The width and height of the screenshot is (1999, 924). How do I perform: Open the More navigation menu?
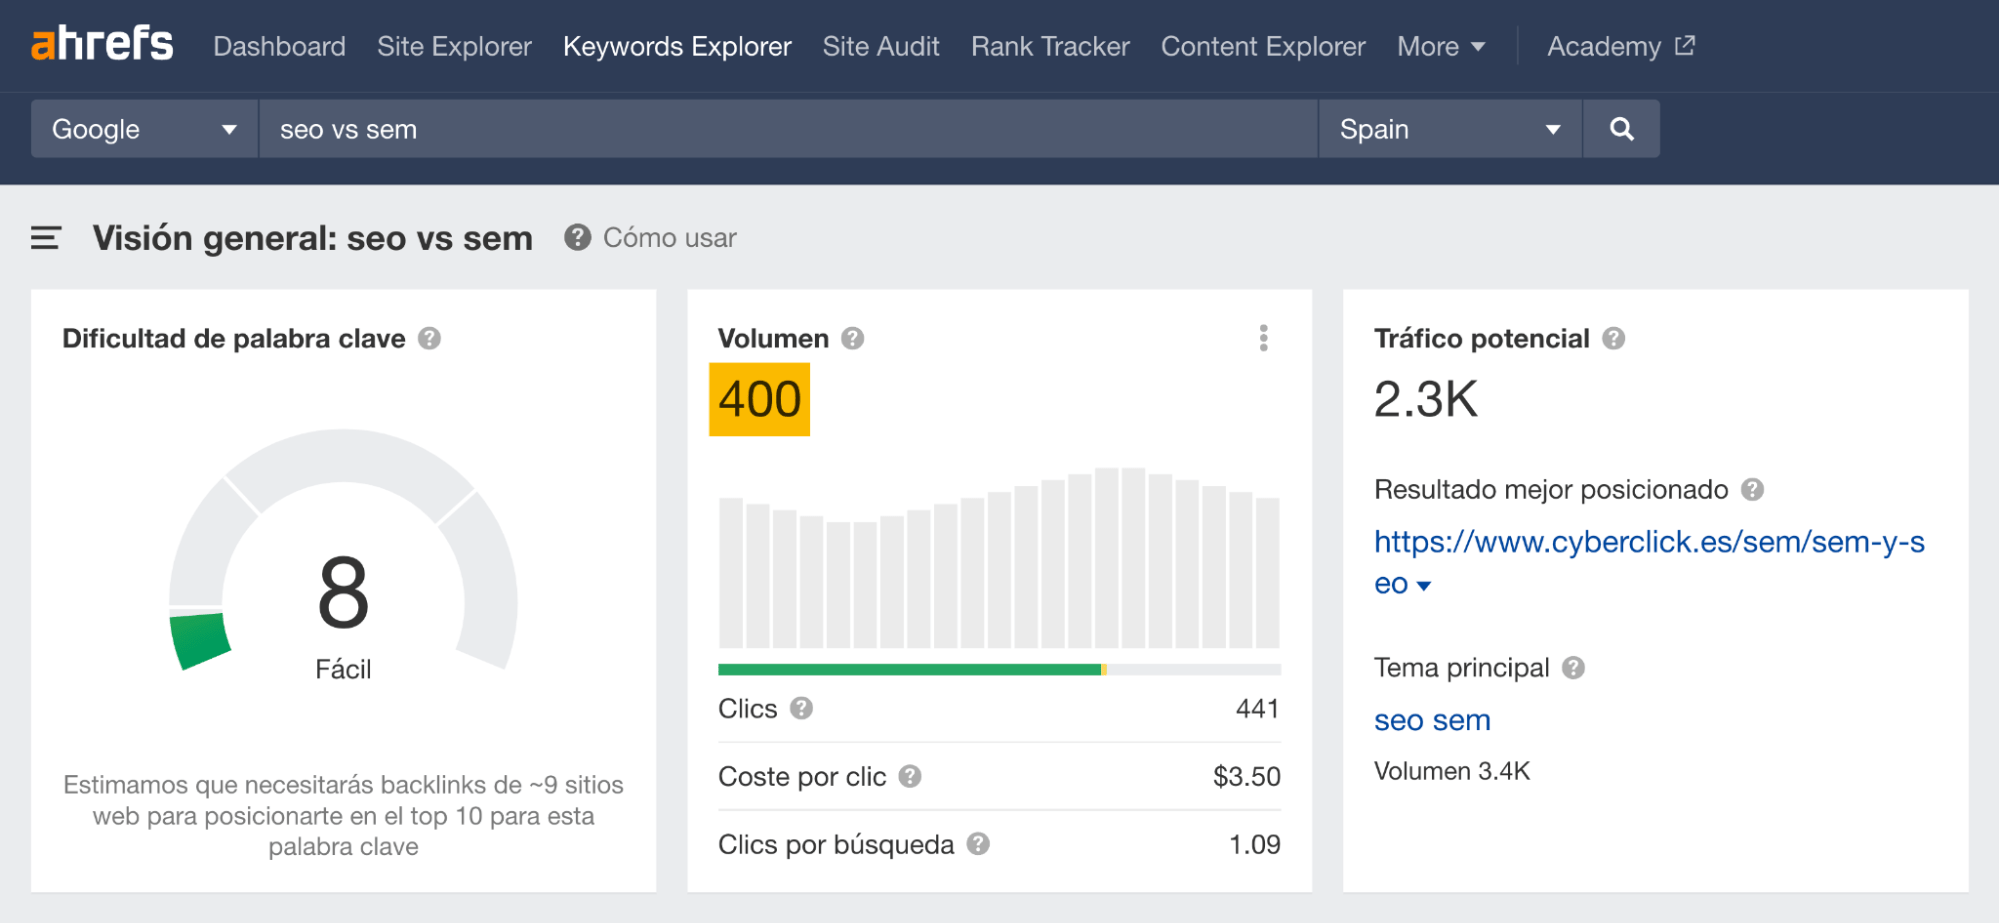(x=1440, y=46)
